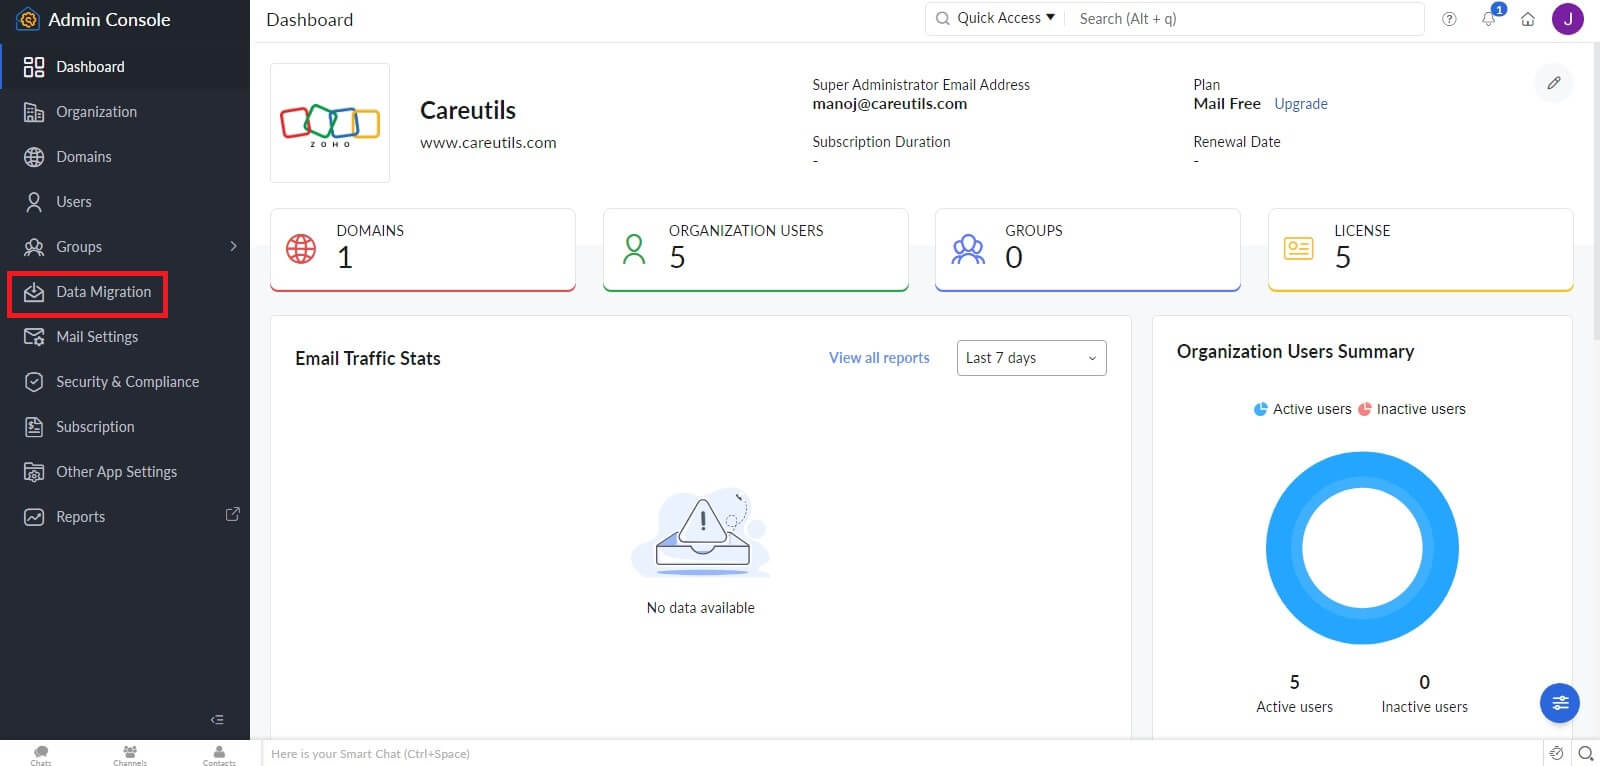Viewport: 1600px width, 766px height.
Task: Click the globe icon in DOMAINS card
Action: (x=301, y=248)
